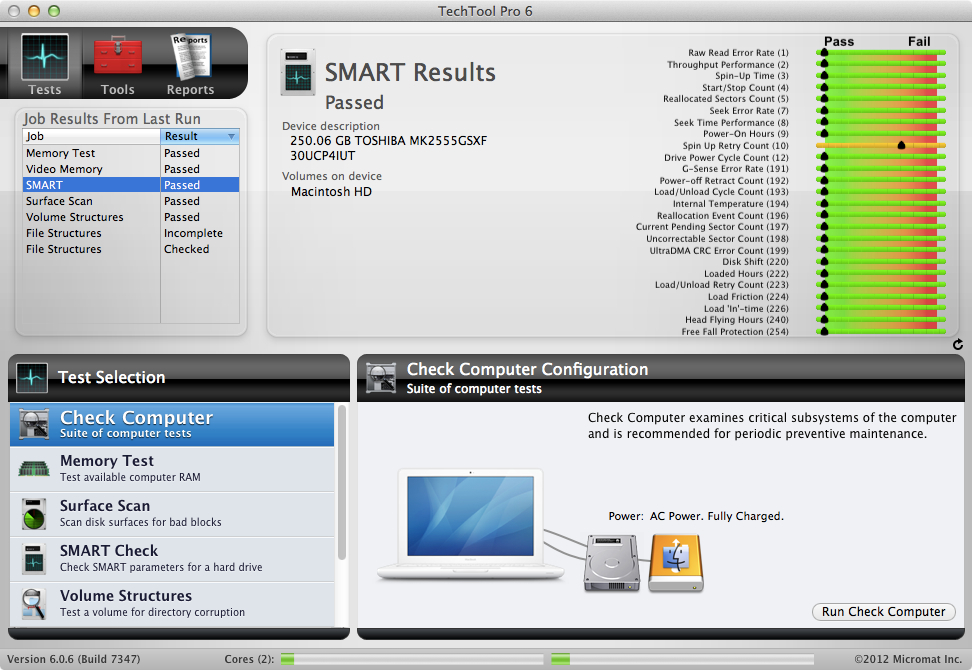
Task: Click the orange Macintosh volume icon
Action: pyautogui.click(x=676, y=563)
